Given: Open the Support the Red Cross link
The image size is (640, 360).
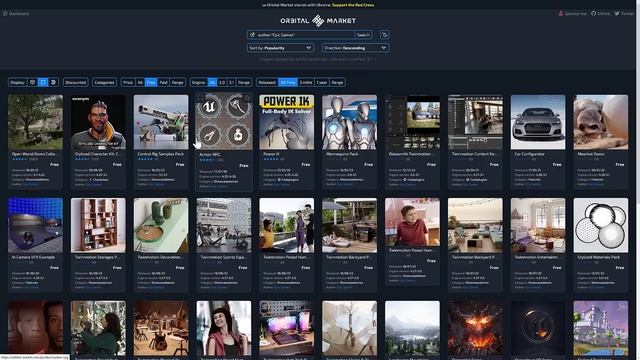Looking at the screenshot, I should click(353, 5).
